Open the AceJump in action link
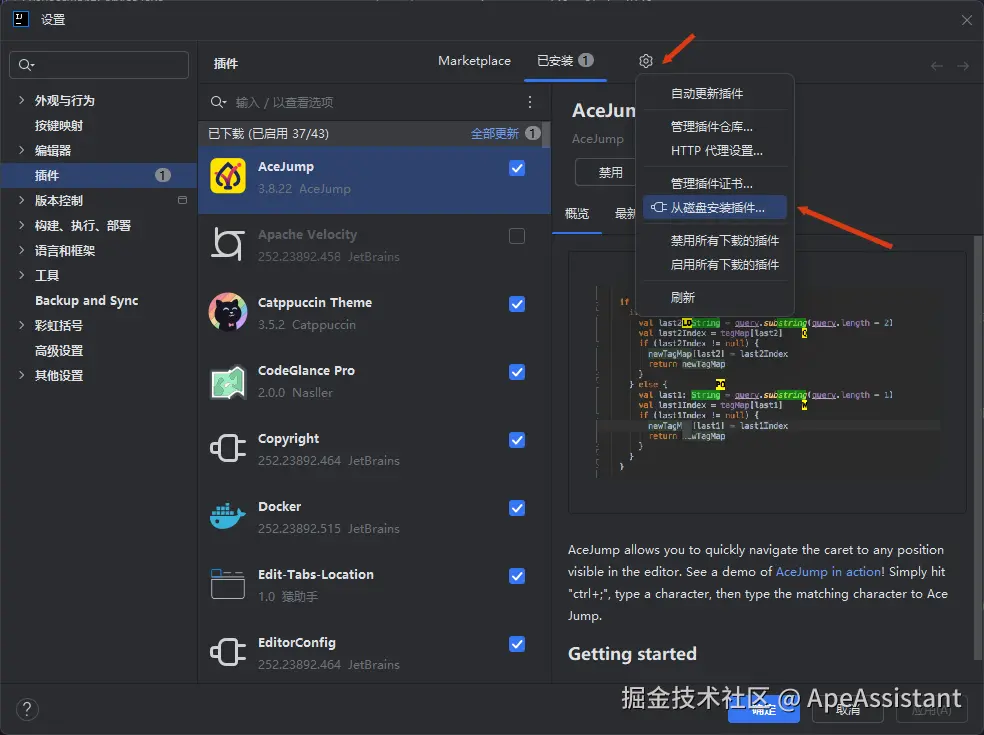 click(828, 572)
